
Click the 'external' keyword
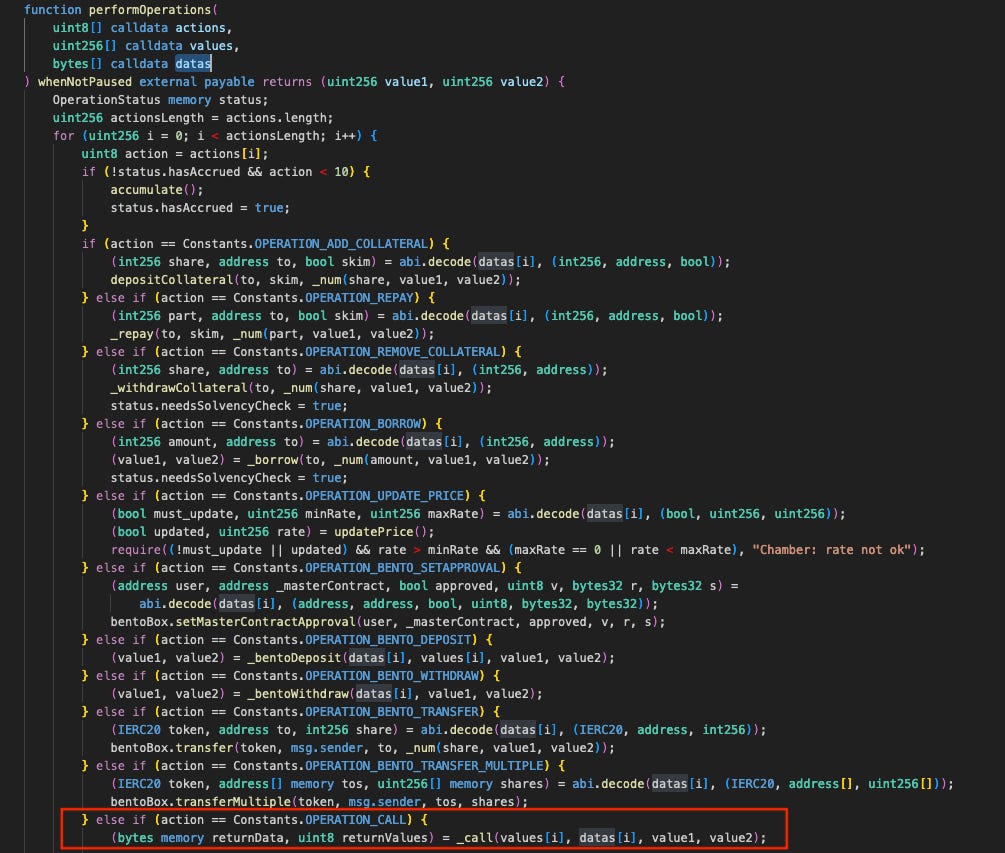tap(168, 81)
